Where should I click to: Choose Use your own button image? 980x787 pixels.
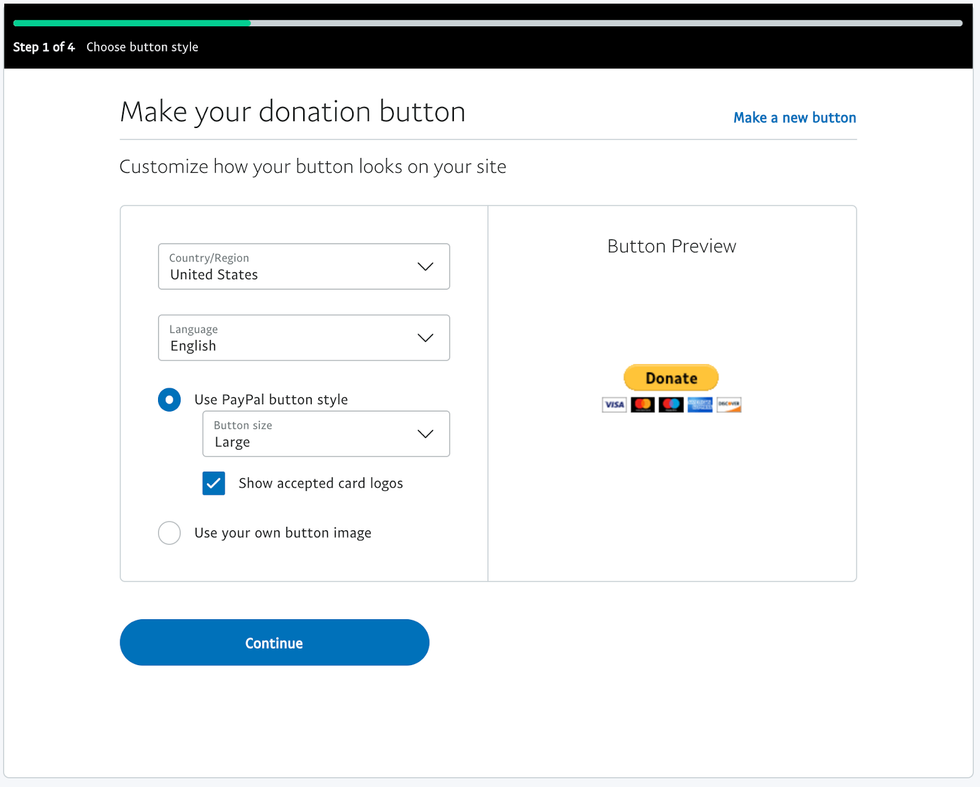coord(169,533)
